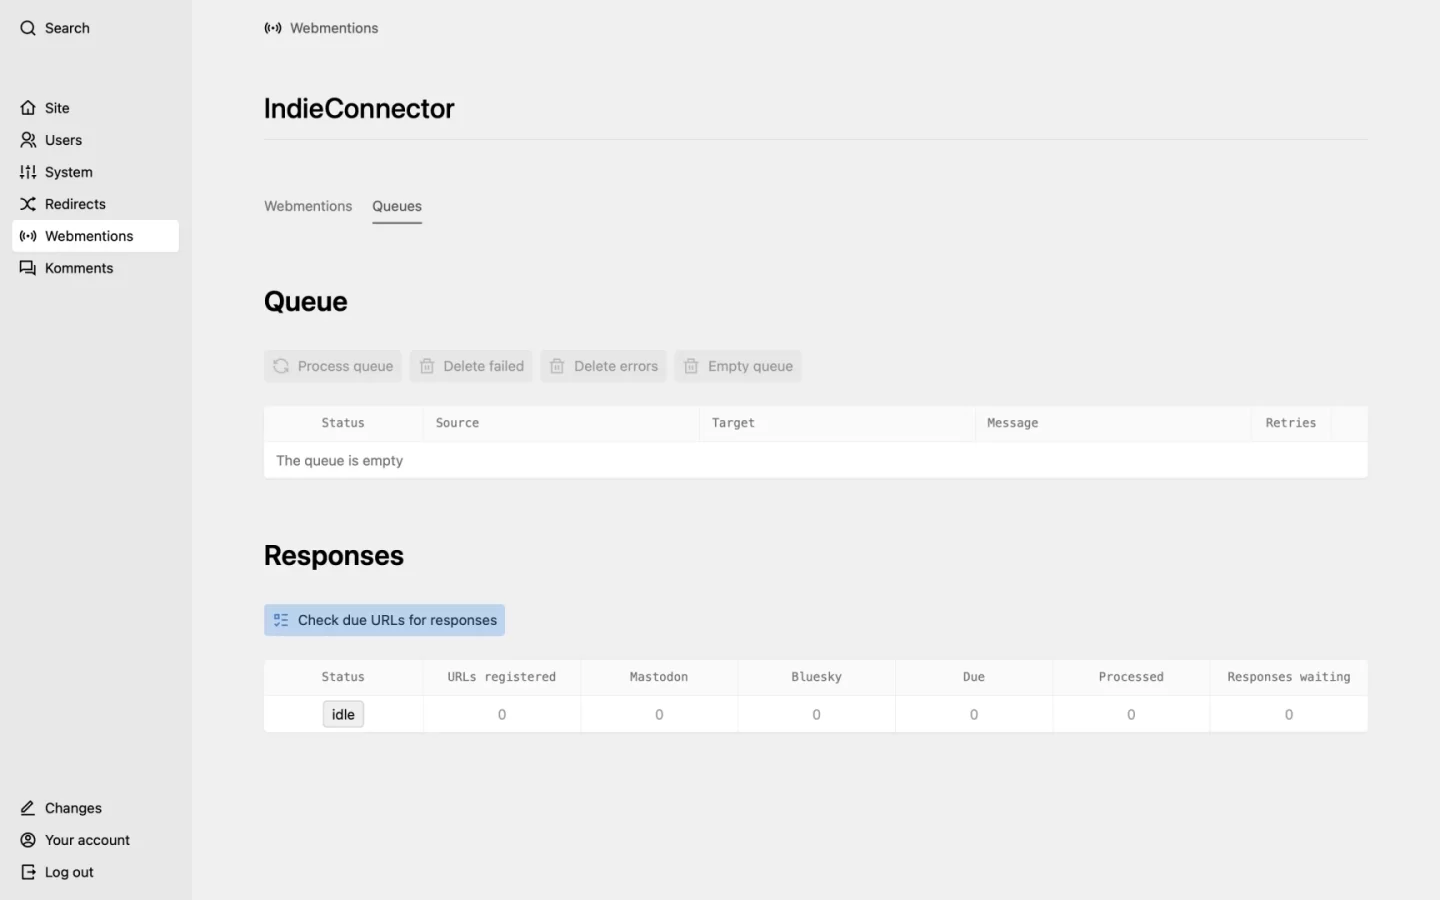Click the Mastodon column header
Viewport: 1440px width, 900px height.
[659, 677]
